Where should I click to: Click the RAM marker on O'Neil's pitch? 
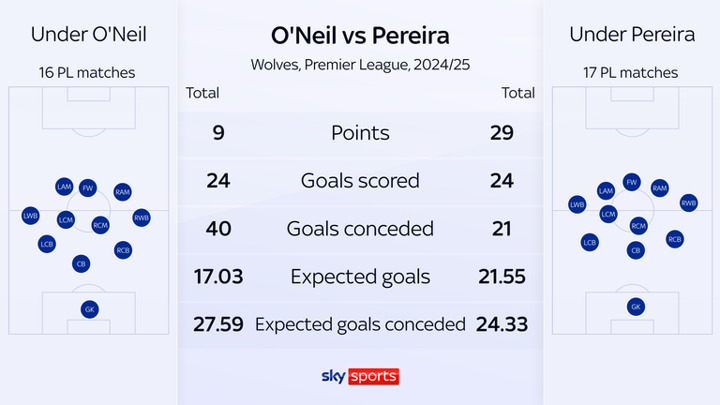[x=122, y=191]
